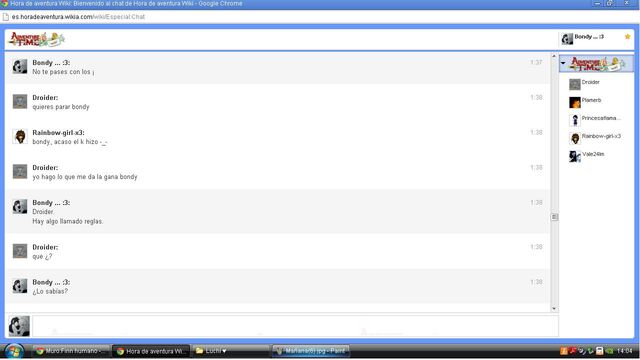Click the Droider username in the sidebar list
The image size is (640, 360).
point(591,82)
